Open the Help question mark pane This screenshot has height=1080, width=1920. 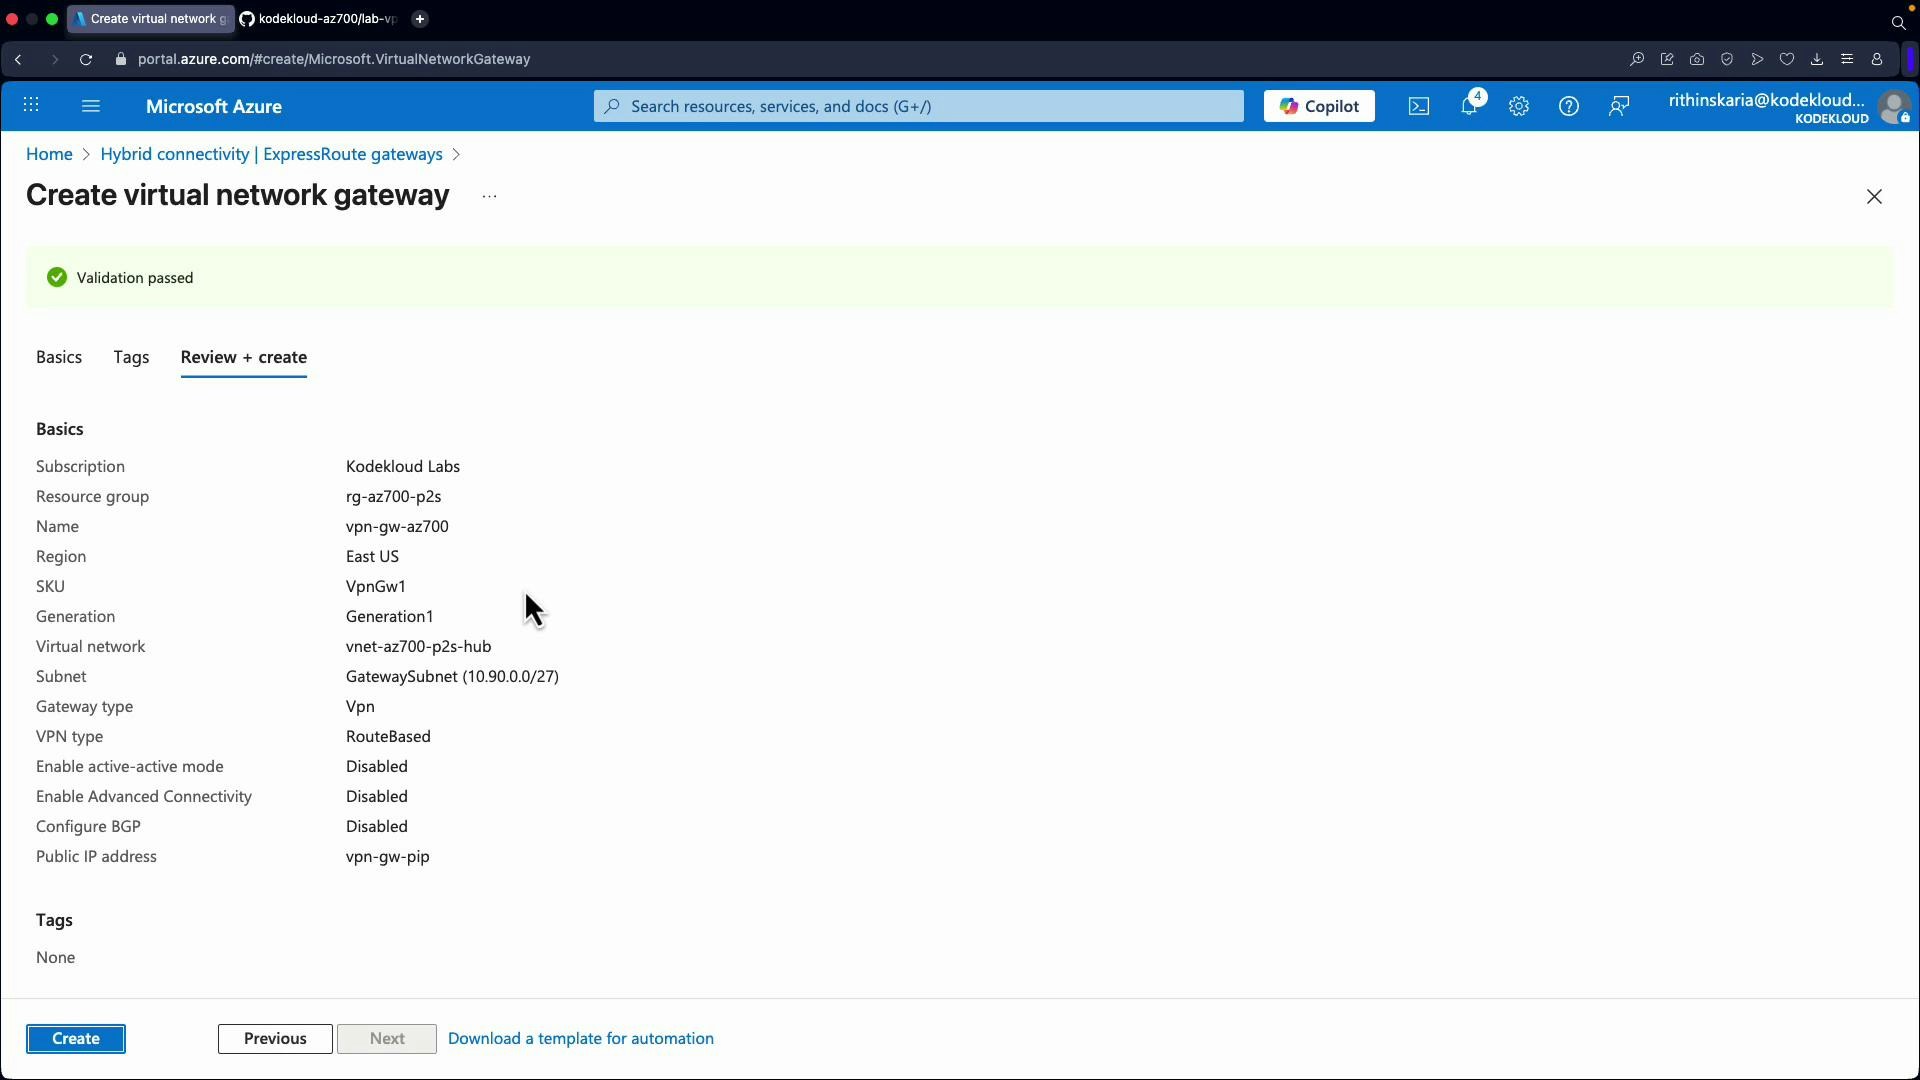point(1568,106)
